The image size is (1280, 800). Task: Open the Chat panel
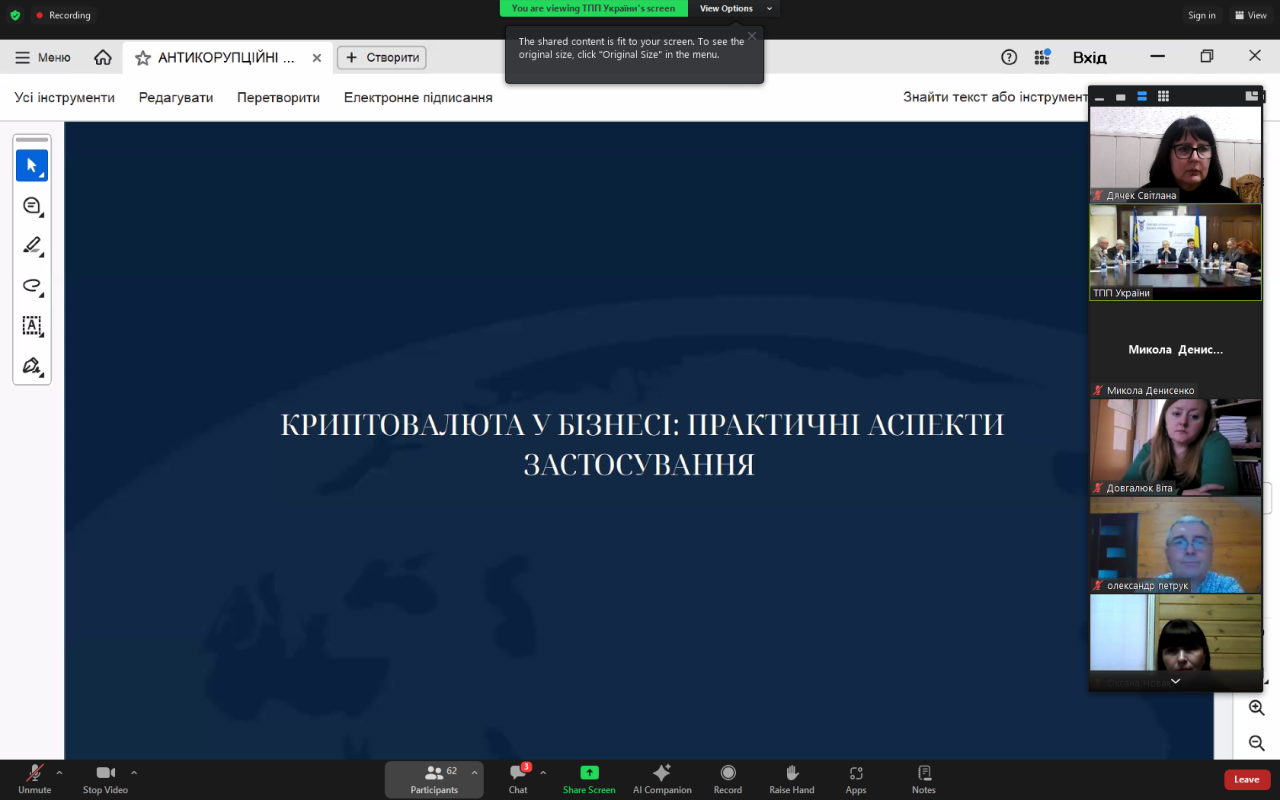tap(518, 778)
